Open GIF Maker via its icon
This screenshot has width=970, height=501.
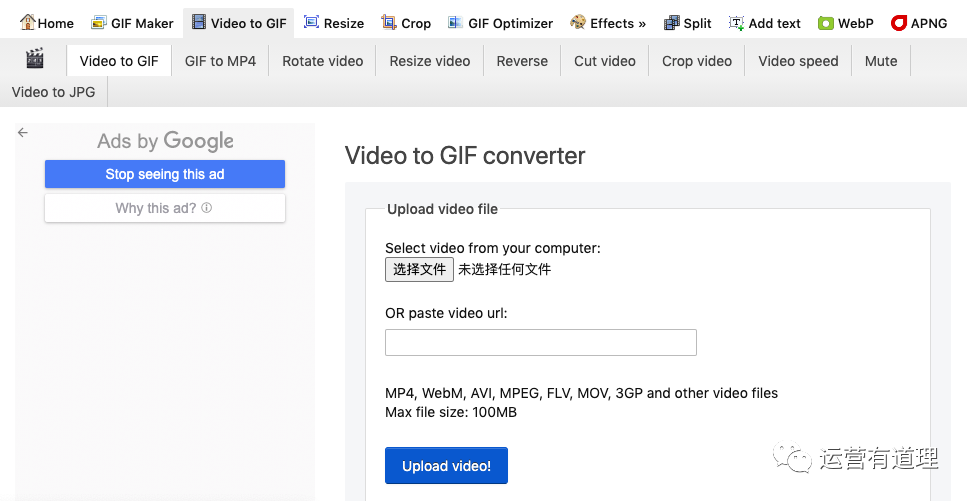tap(98, 23)
